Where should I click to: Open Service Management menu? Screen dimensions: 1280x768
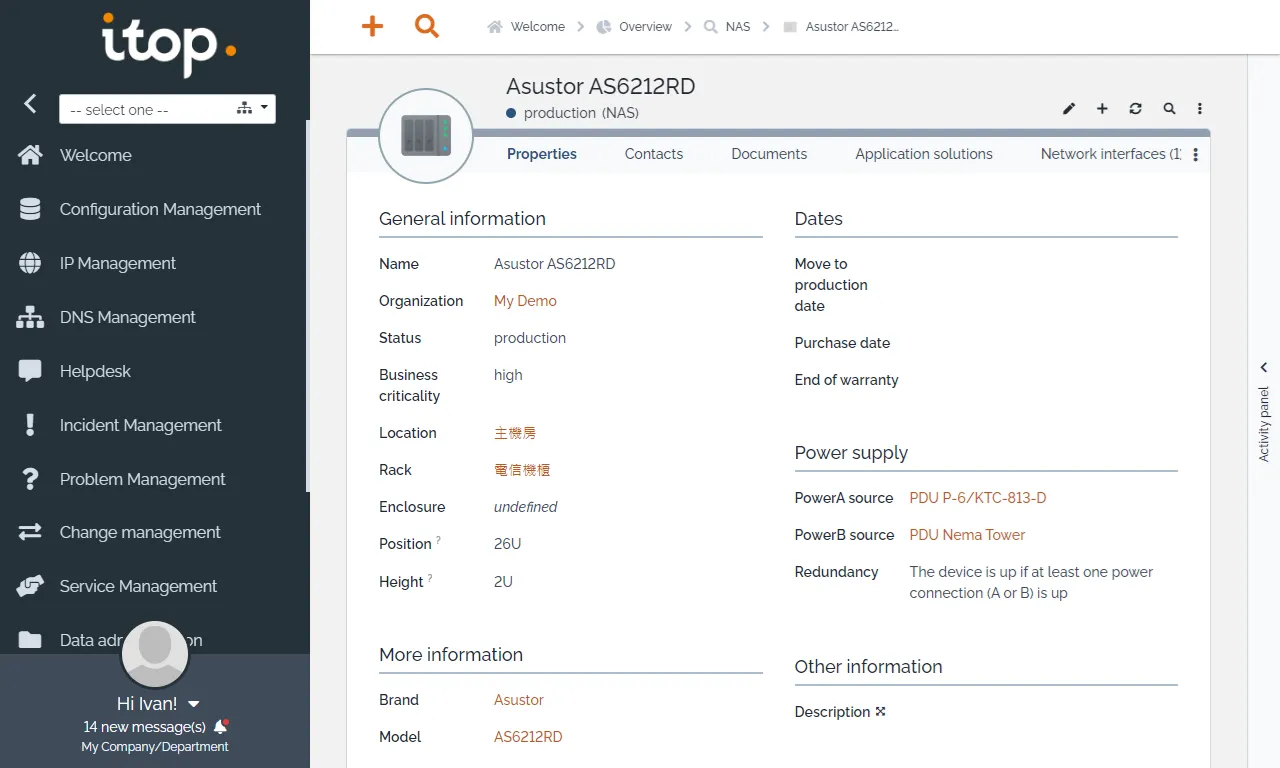click(x=138, y=586)
